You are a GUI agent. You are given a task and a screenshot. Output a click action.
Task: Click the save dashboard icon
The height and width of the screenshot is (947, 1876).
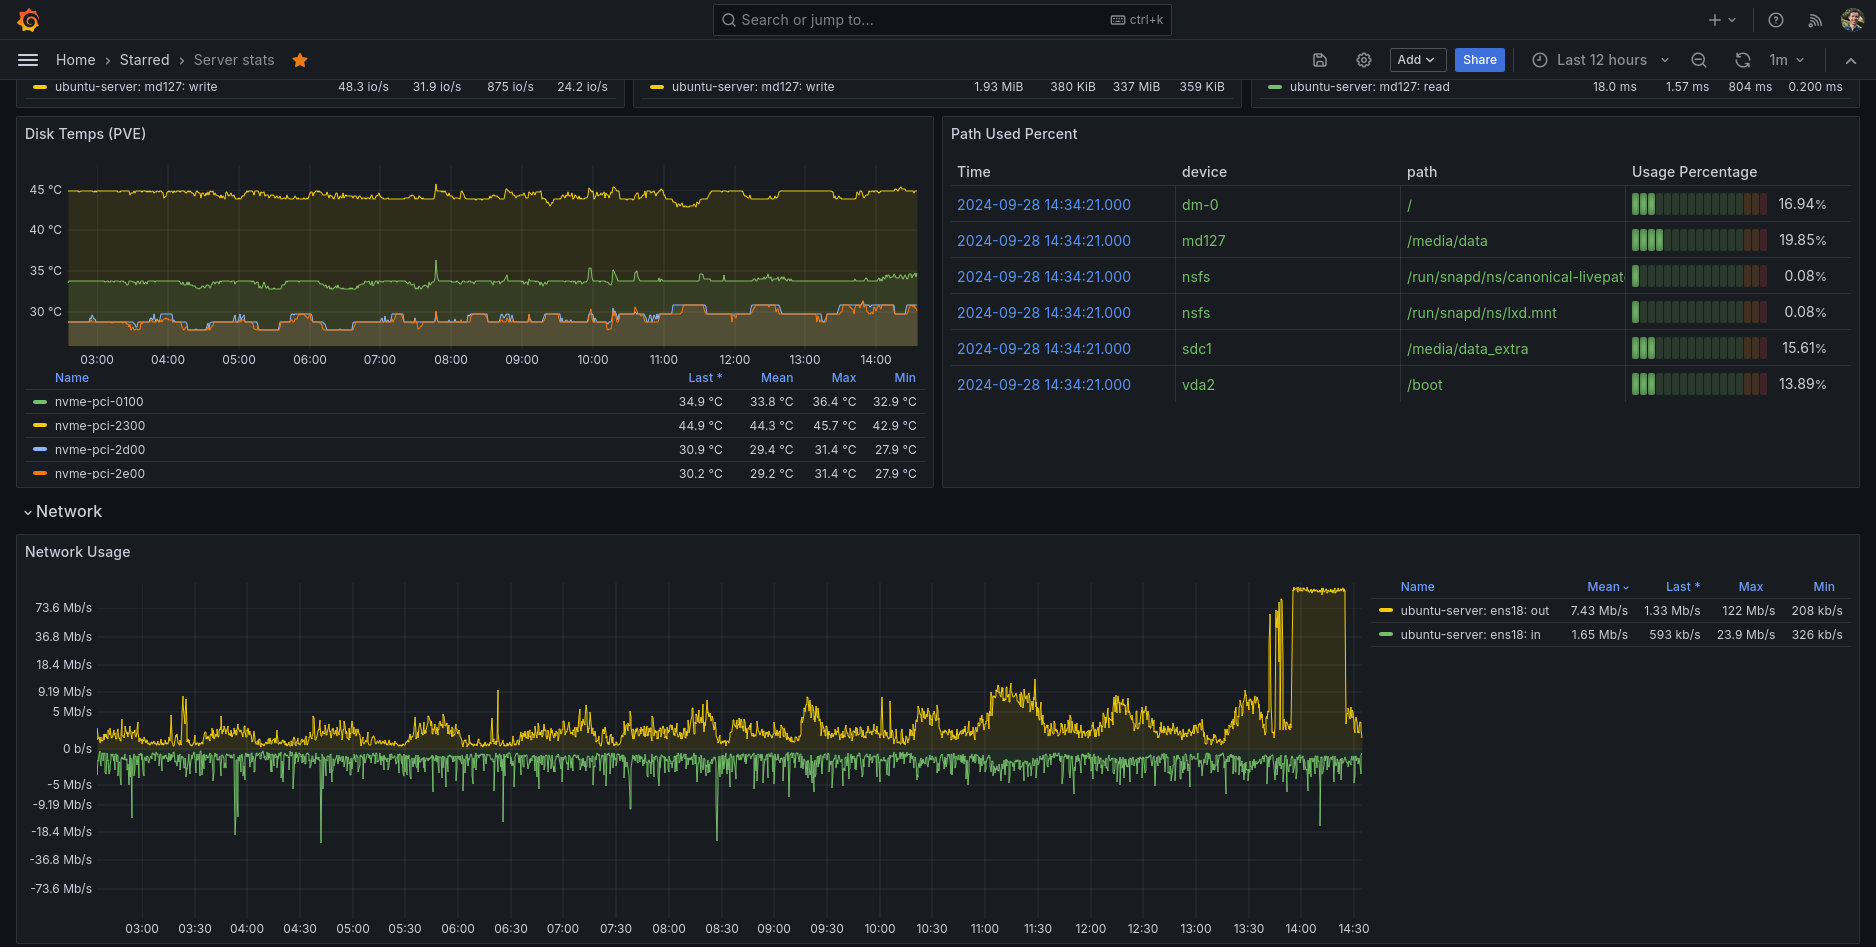pyautogui.click(x=1320, y=60)
